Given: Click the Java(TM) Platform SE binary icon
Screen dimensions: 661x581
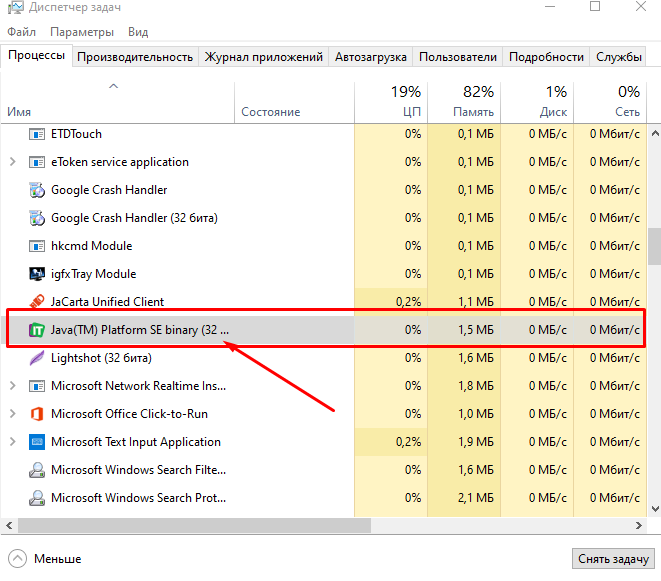Looking at the screenshot, I should click(37, 330).
